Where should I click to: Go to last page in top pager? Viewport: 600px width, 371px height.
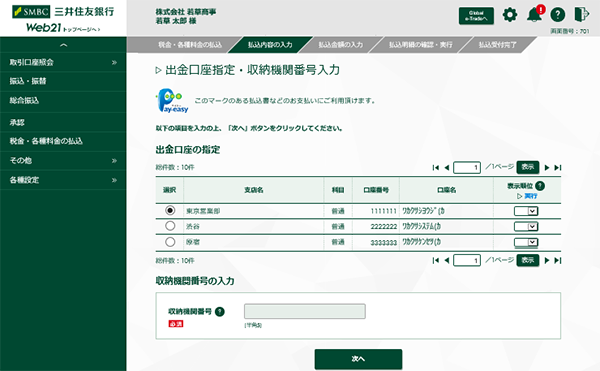(558, 168)
